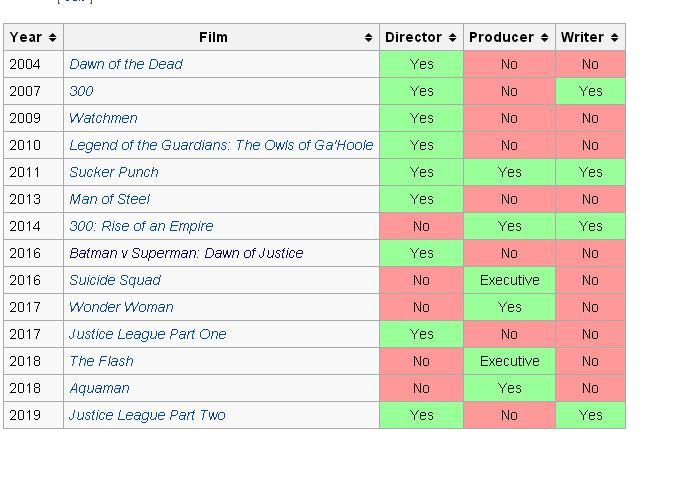Follow the Watchmen film link
The height and width of the screenshot is (483, 685).
[103, 118]
